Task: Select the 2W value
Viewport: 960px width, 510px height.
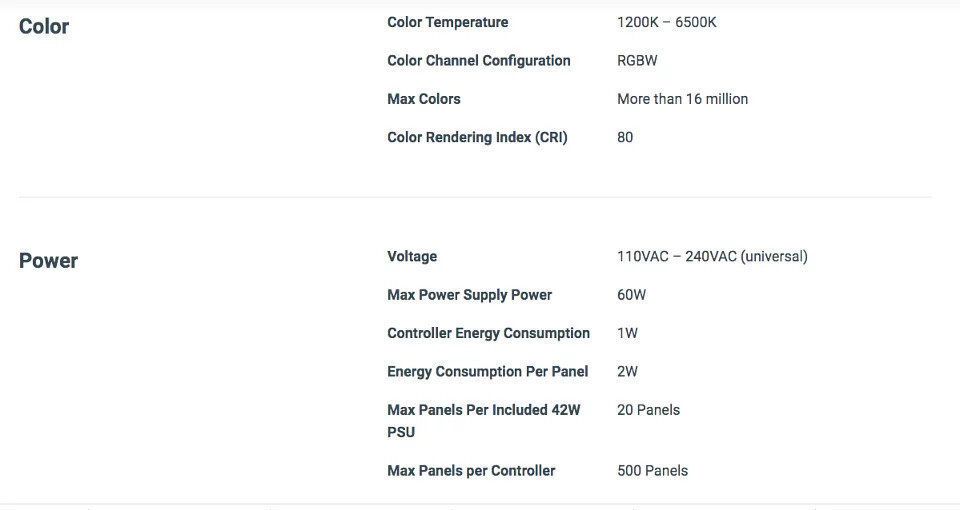Action: point(627,372)
